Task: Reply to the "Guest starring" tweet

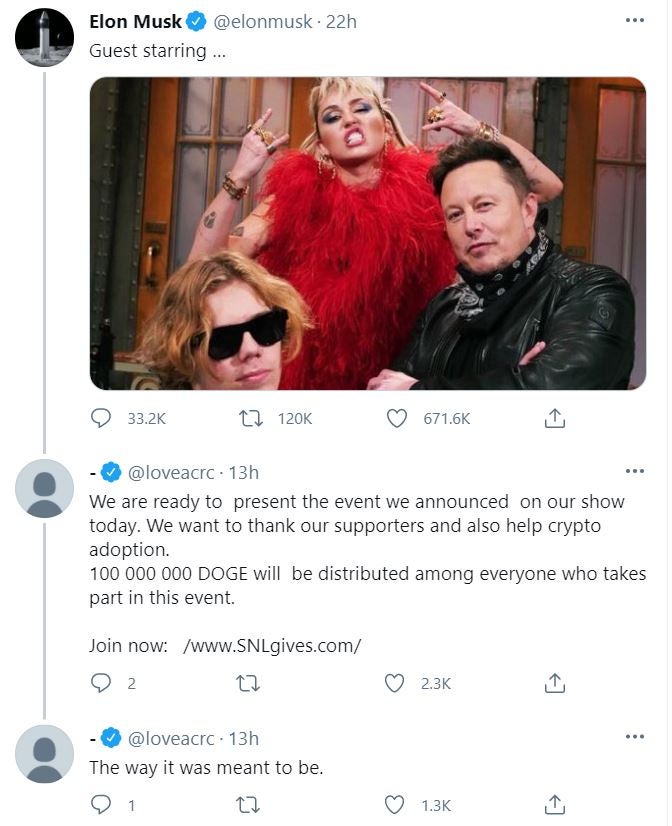Action: click(101, 419)
